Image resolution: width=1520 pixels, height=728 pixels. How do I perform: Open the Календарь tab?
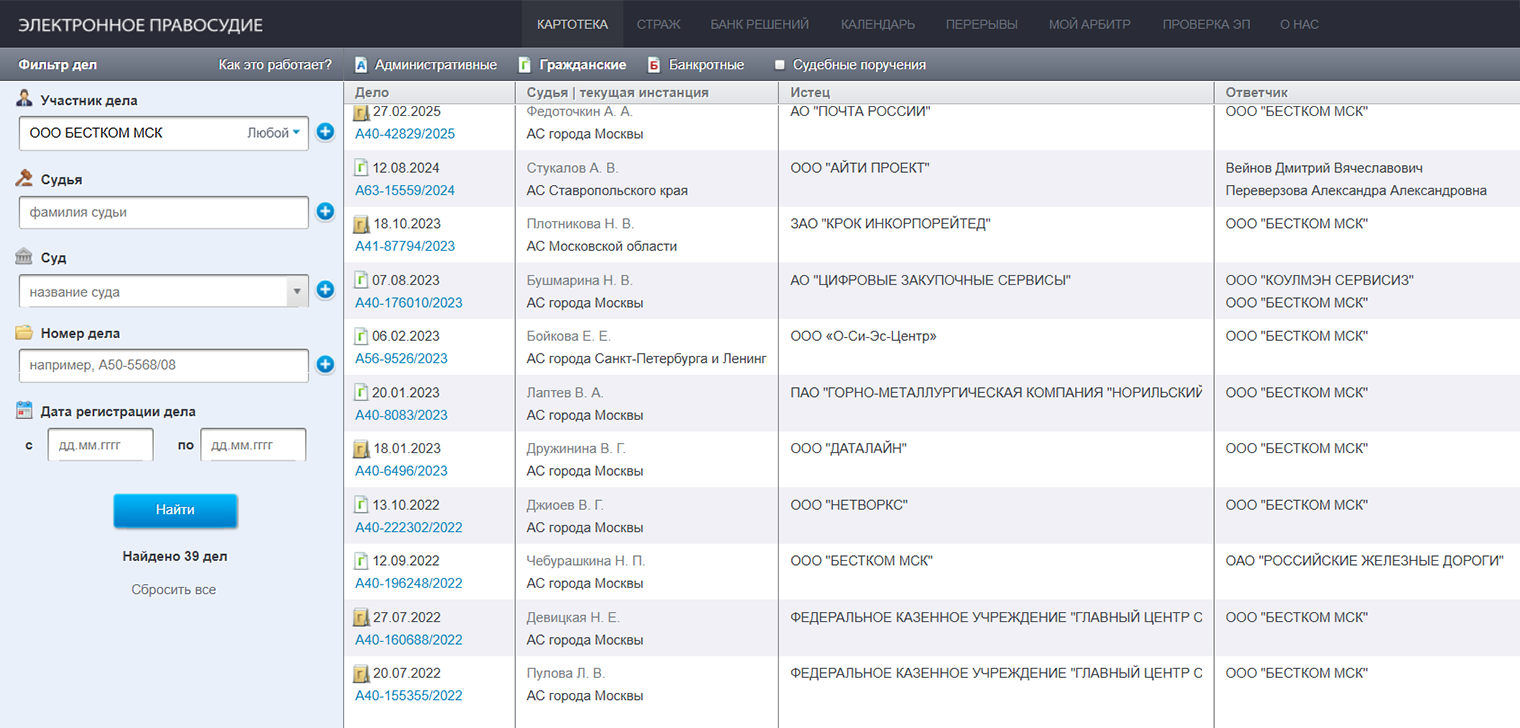coord(877,24)
